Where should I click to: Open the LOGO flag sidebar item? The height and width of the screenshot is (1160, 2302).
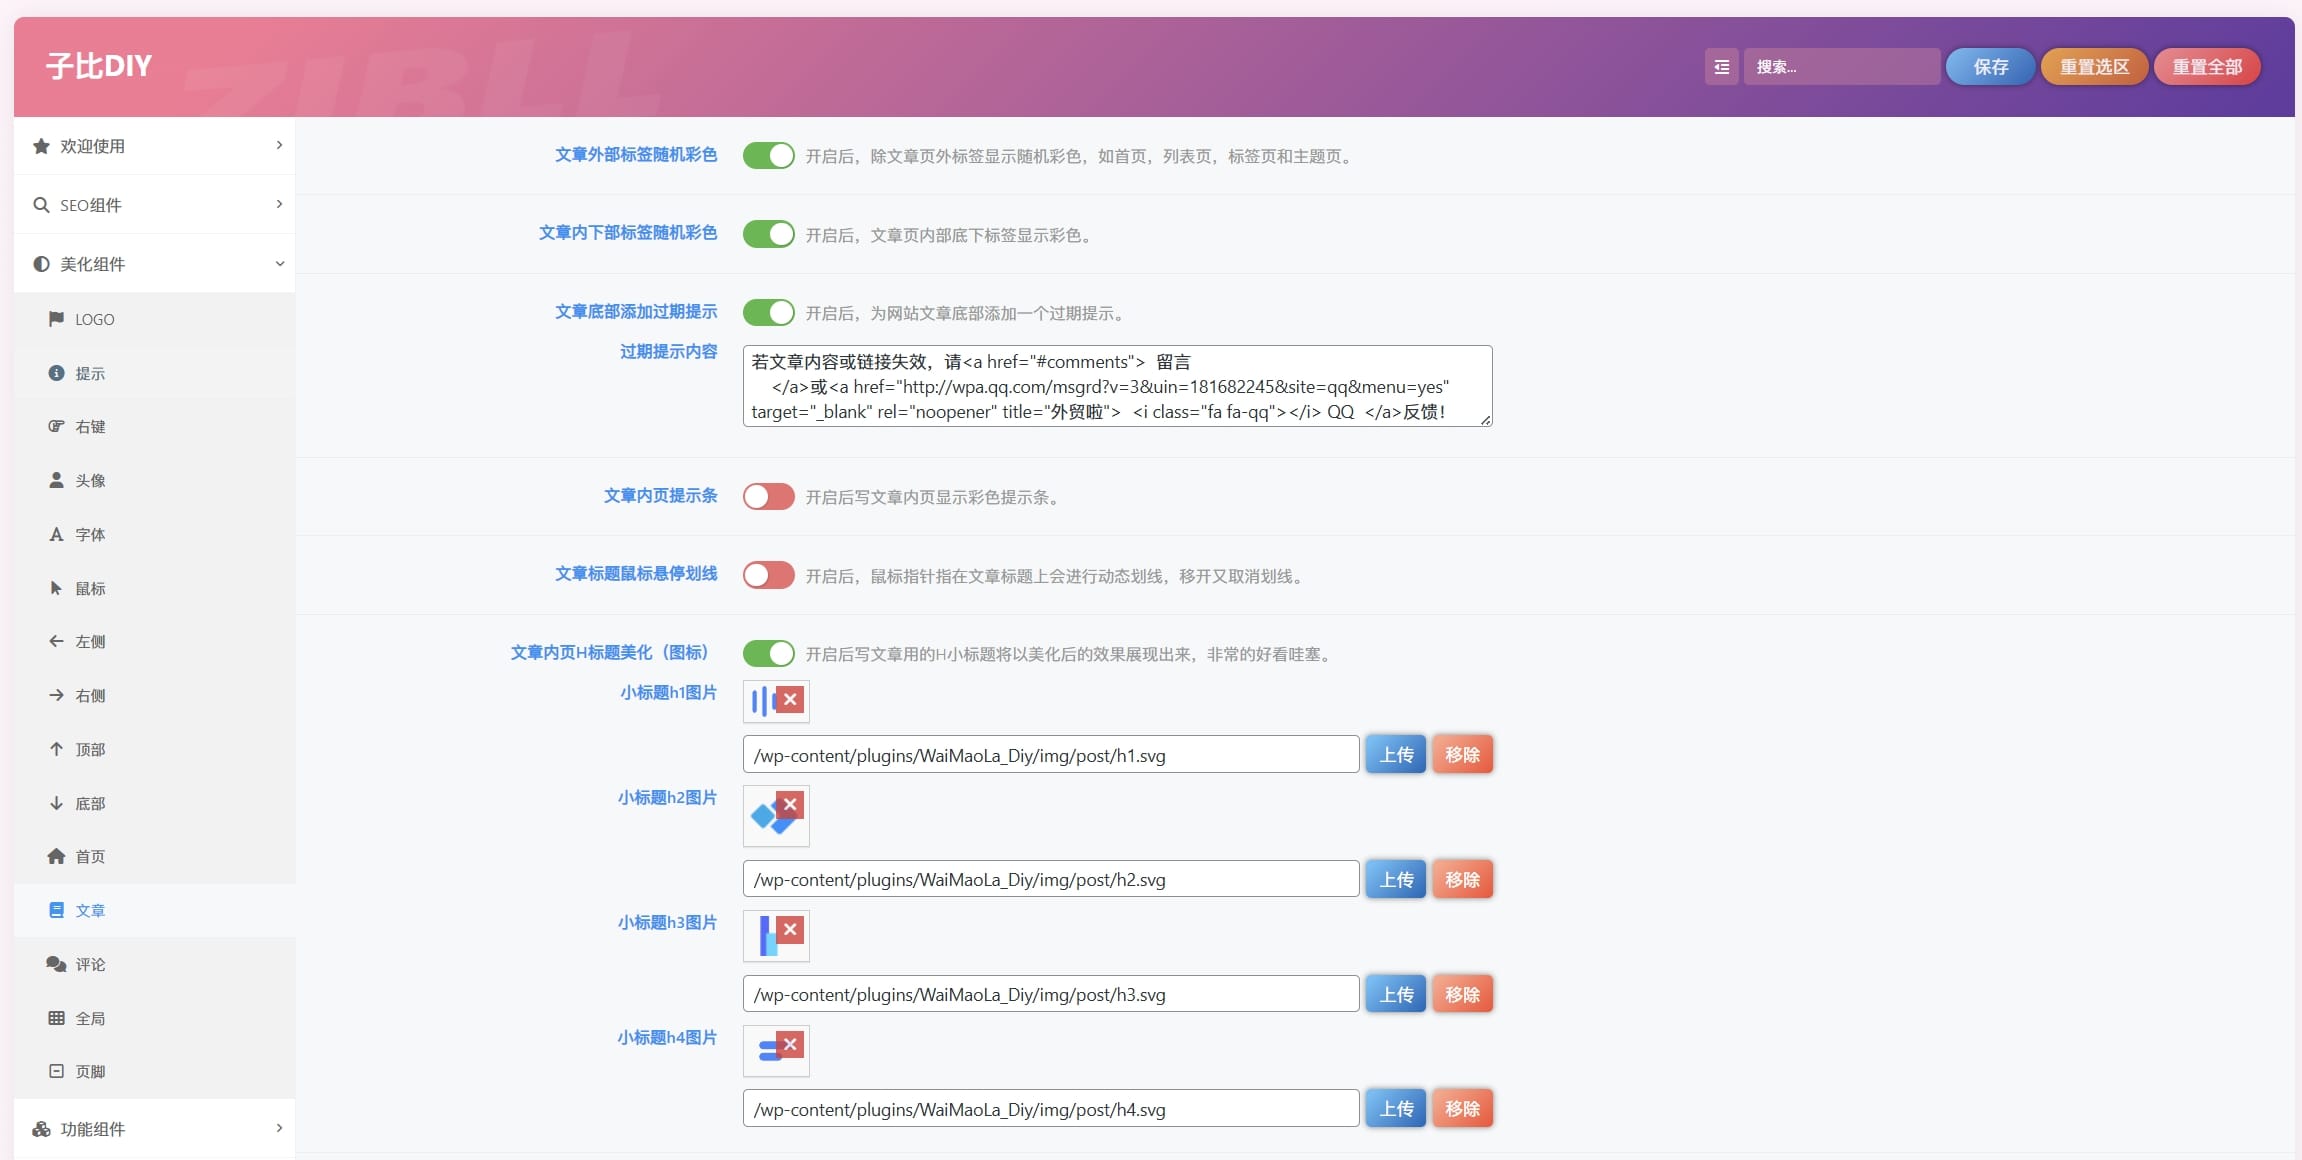94,319
